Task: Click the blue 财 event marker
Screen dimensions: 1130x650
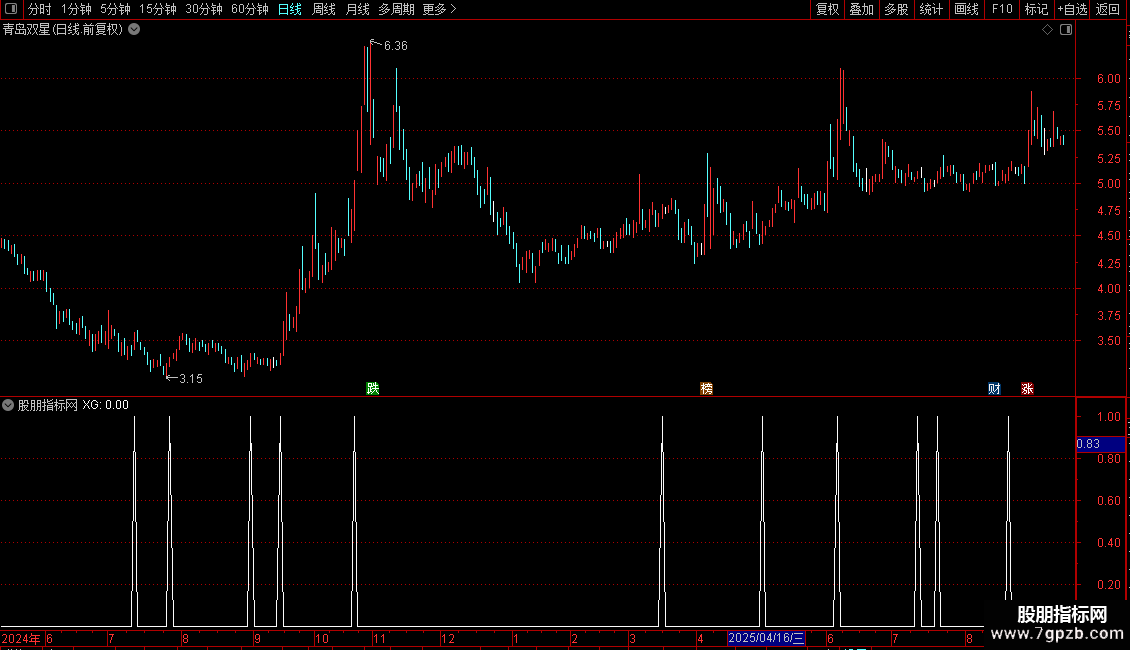Action: 995,388
